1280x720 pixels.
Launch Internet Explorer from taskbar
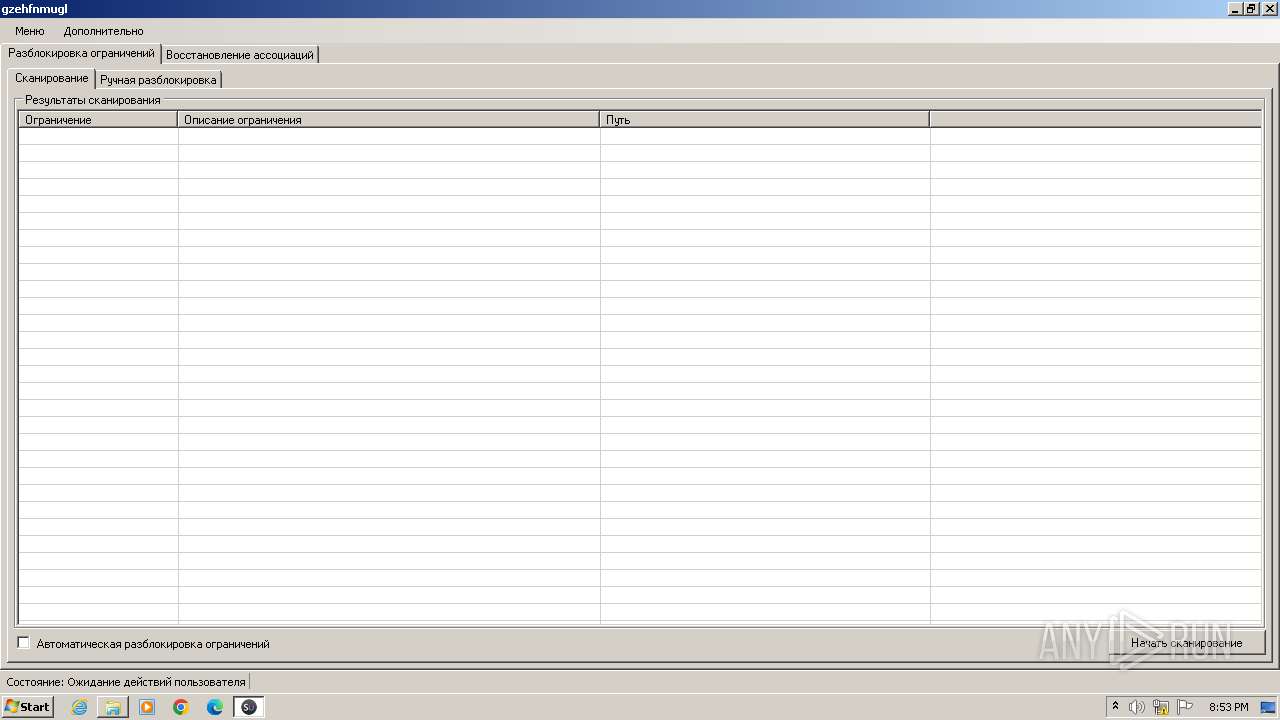pos(79,707)
